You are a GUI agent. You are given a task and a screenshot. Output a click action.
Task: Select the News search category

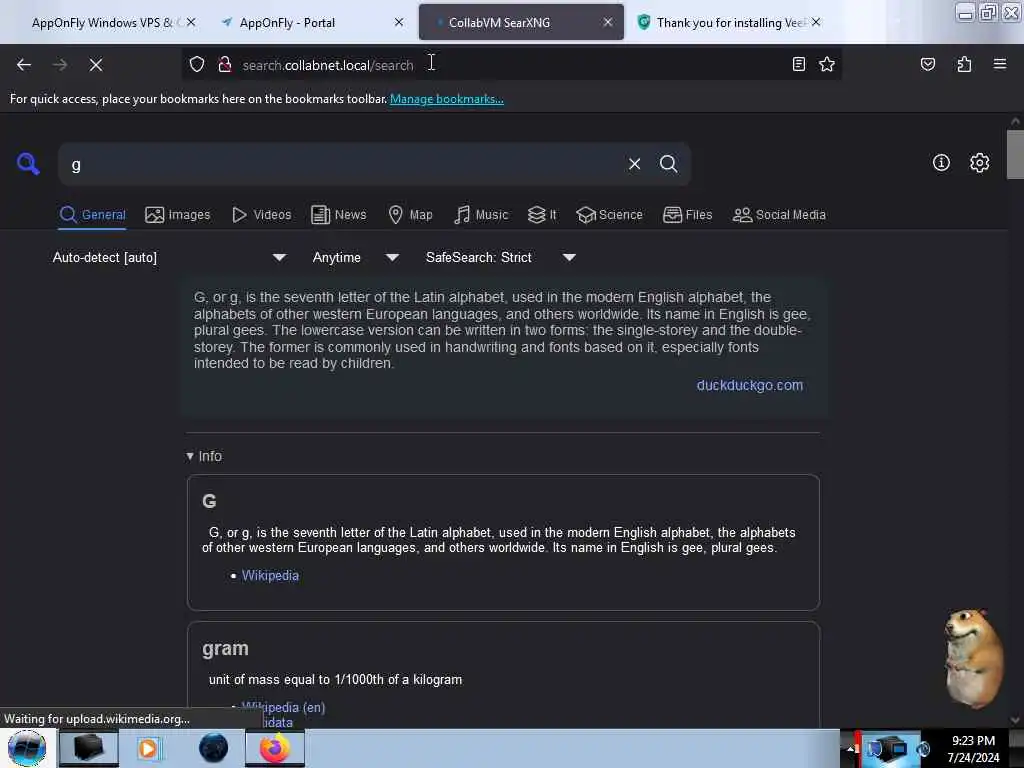click(x=339, y=215)
